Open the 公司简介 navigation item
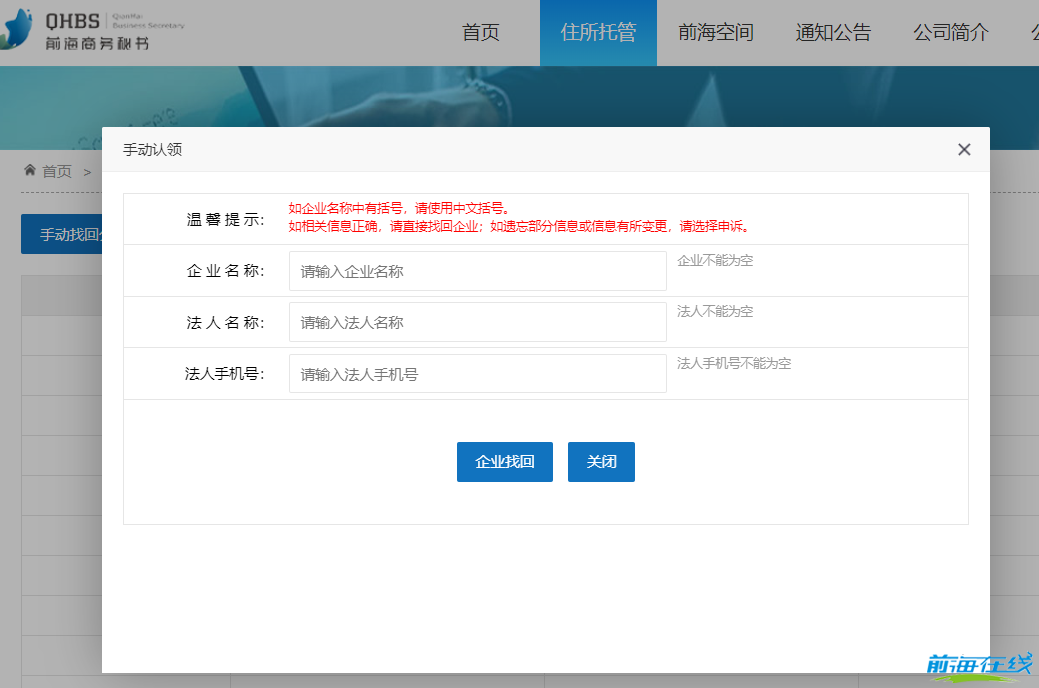This screenshot has height=688, width=1039. point(950,32)
